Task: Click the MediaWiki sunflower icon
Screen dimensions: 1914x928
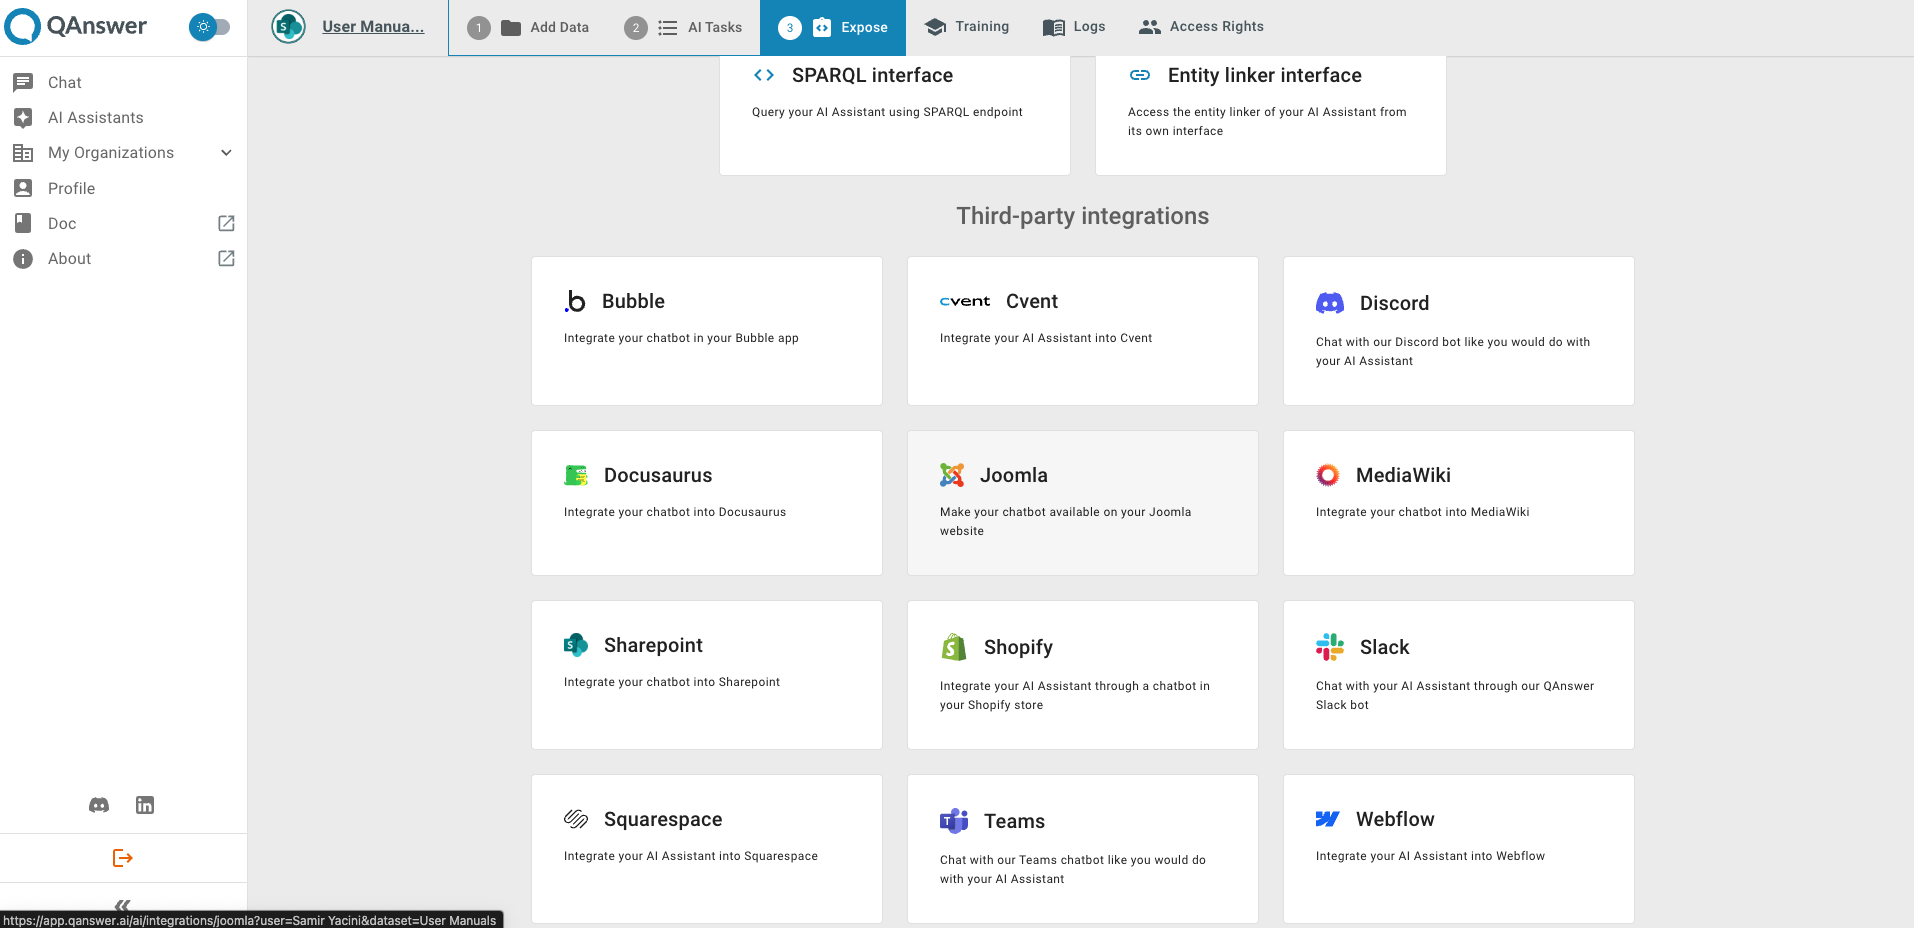Action: pos(1328,475)
